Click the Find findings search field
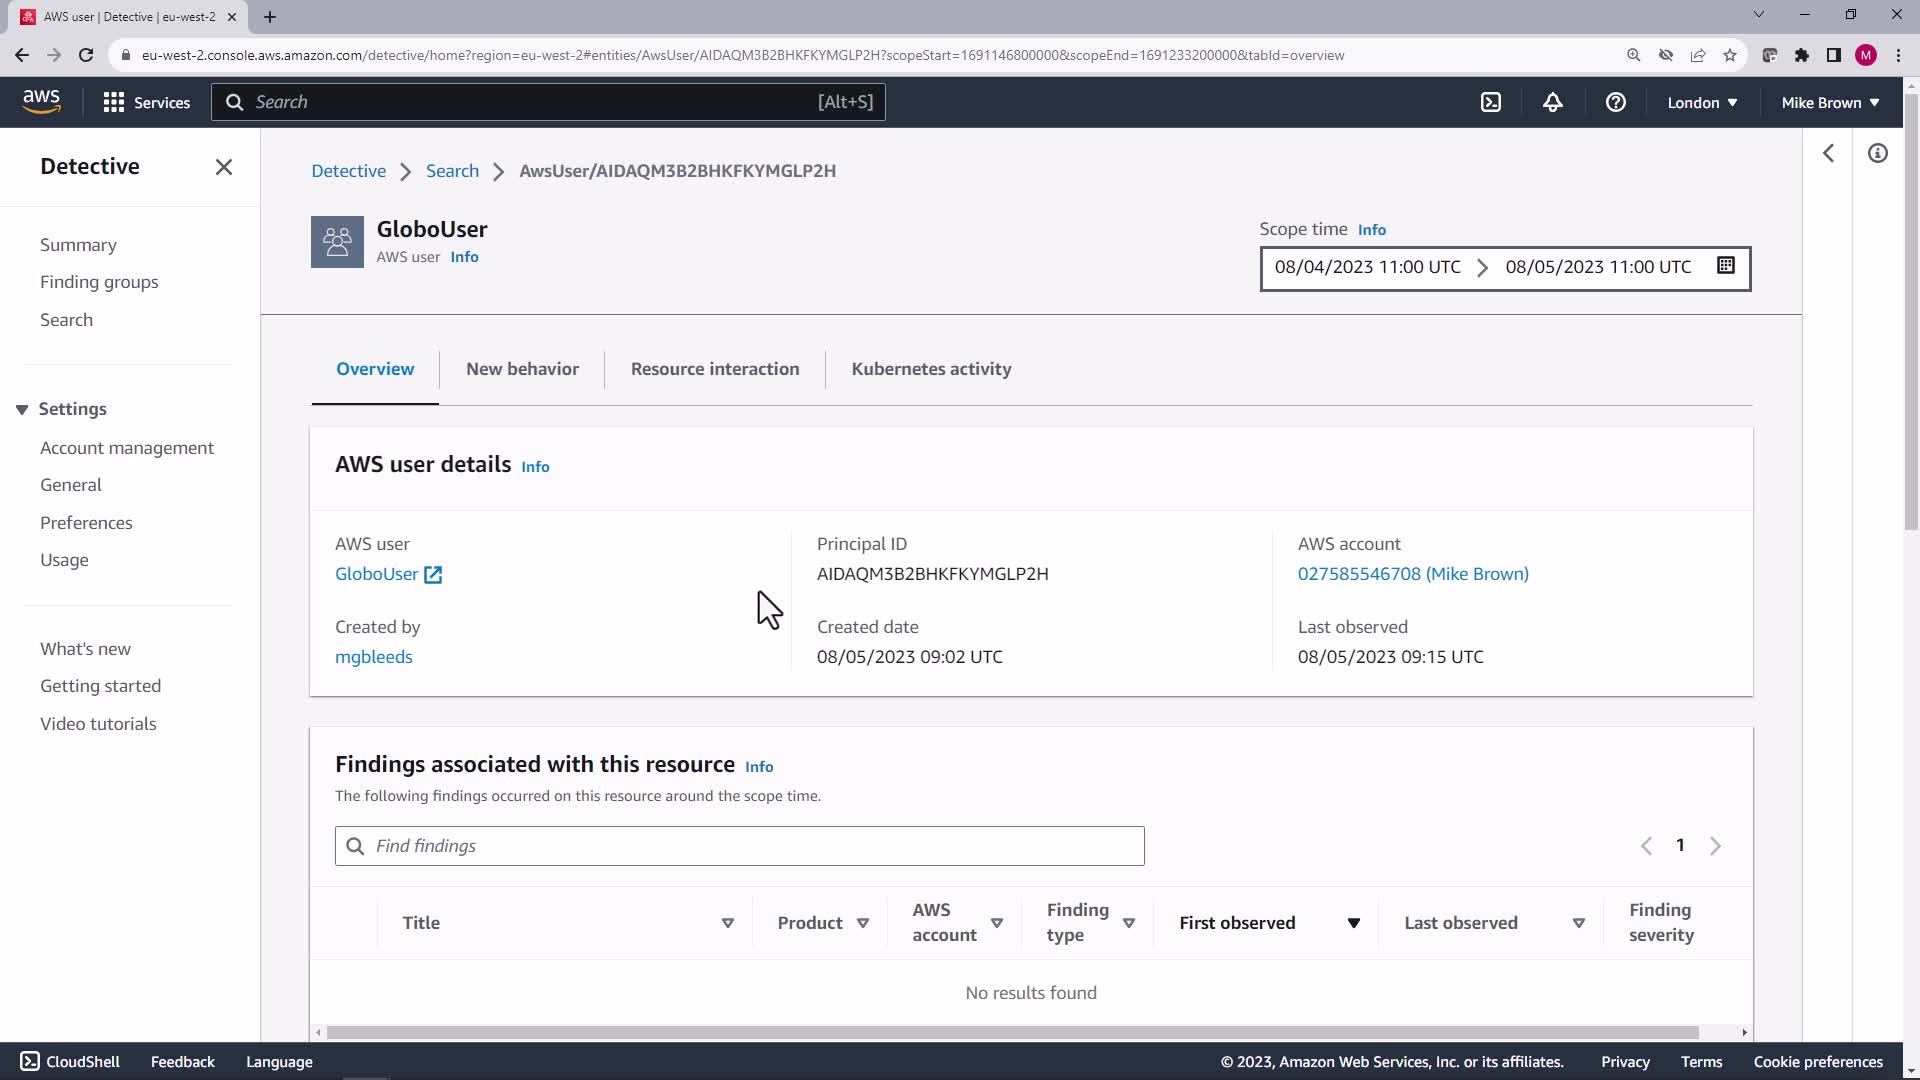The width and height of the screenshot is (1920, 1080). pos(740,846)
